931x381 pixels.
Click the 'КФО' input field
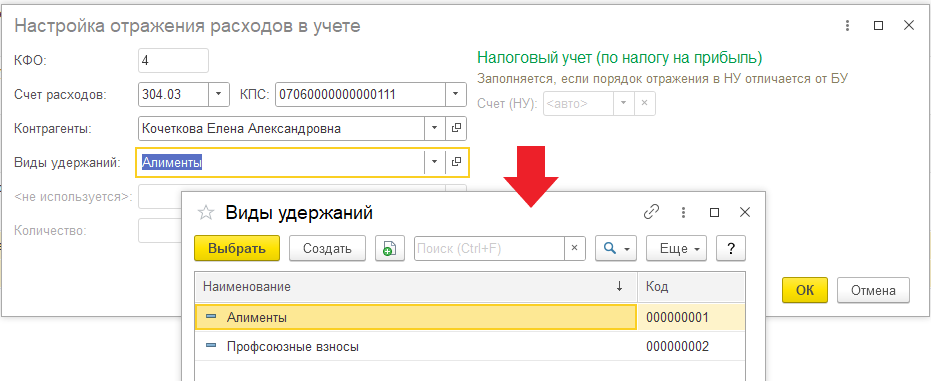click(x=173, y=60)
